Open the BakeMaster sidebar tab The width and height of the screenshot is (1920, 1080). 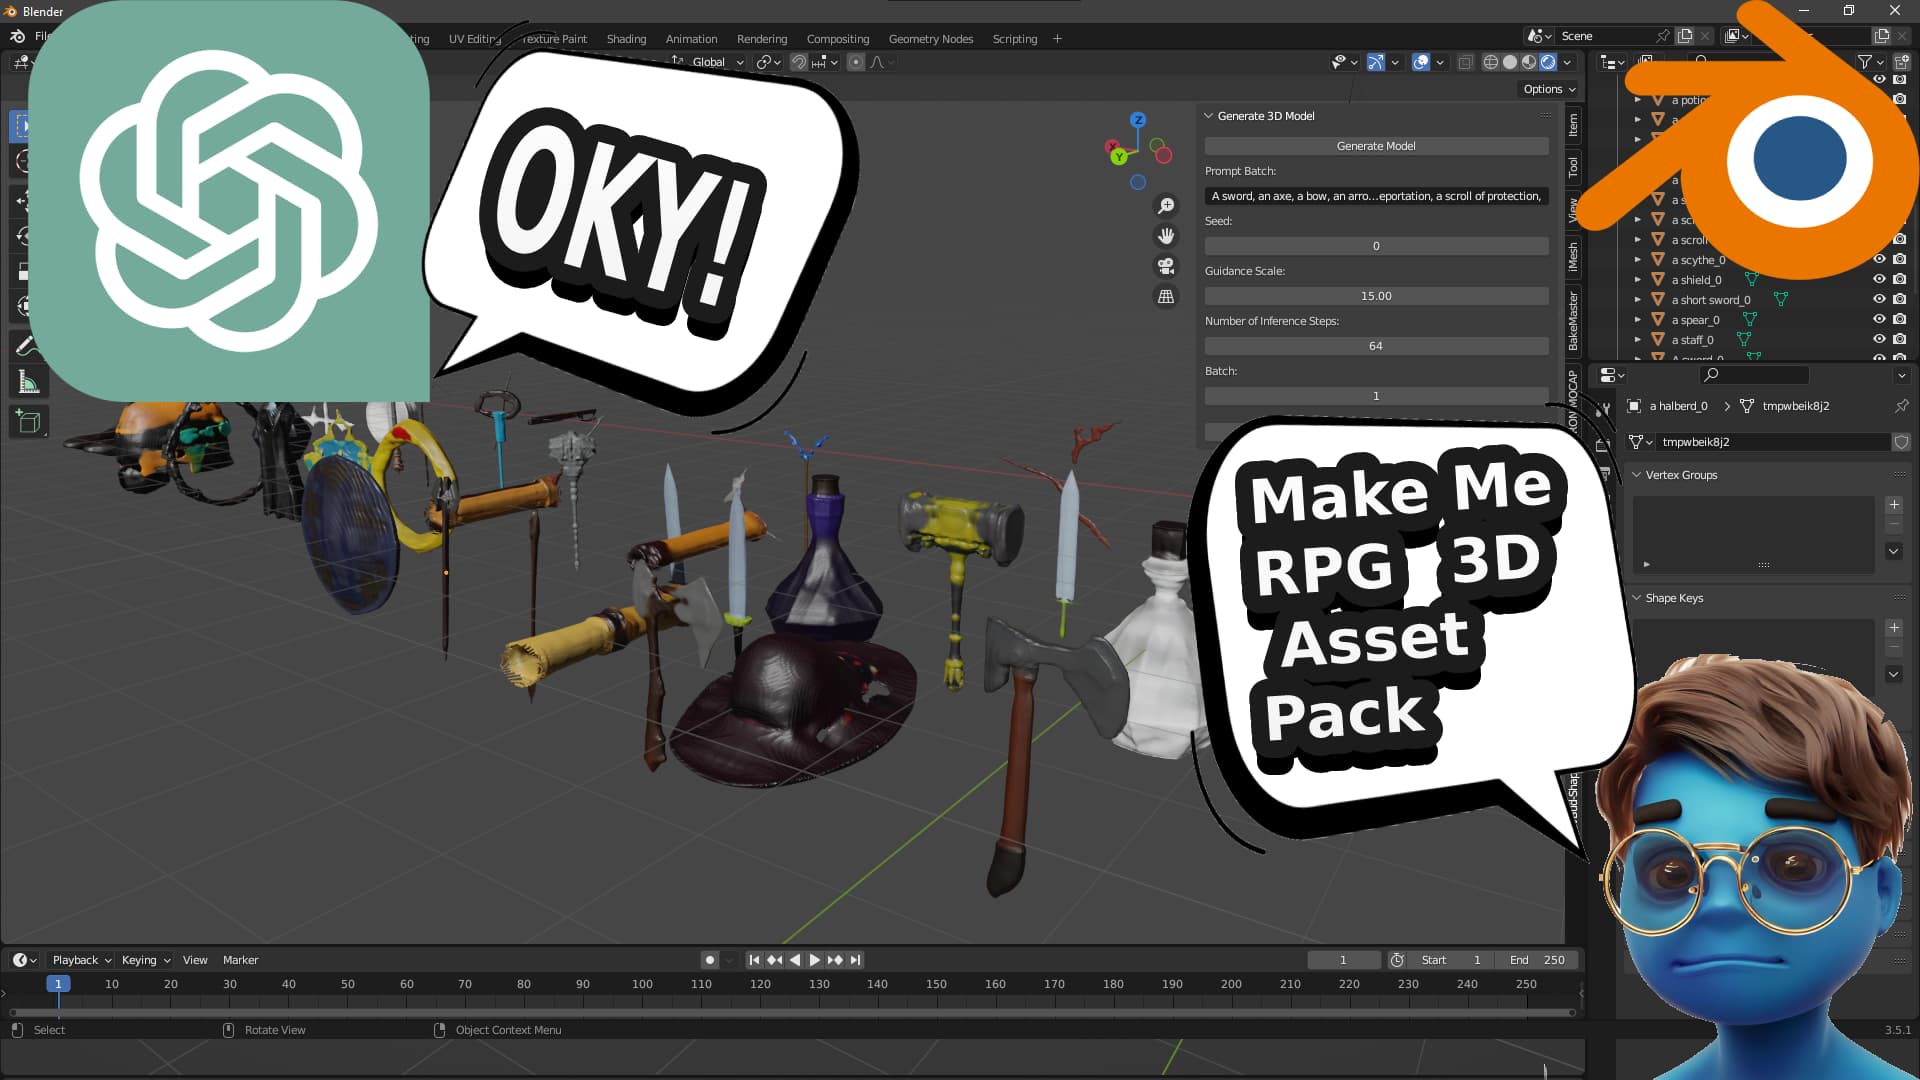[1572, 317]
